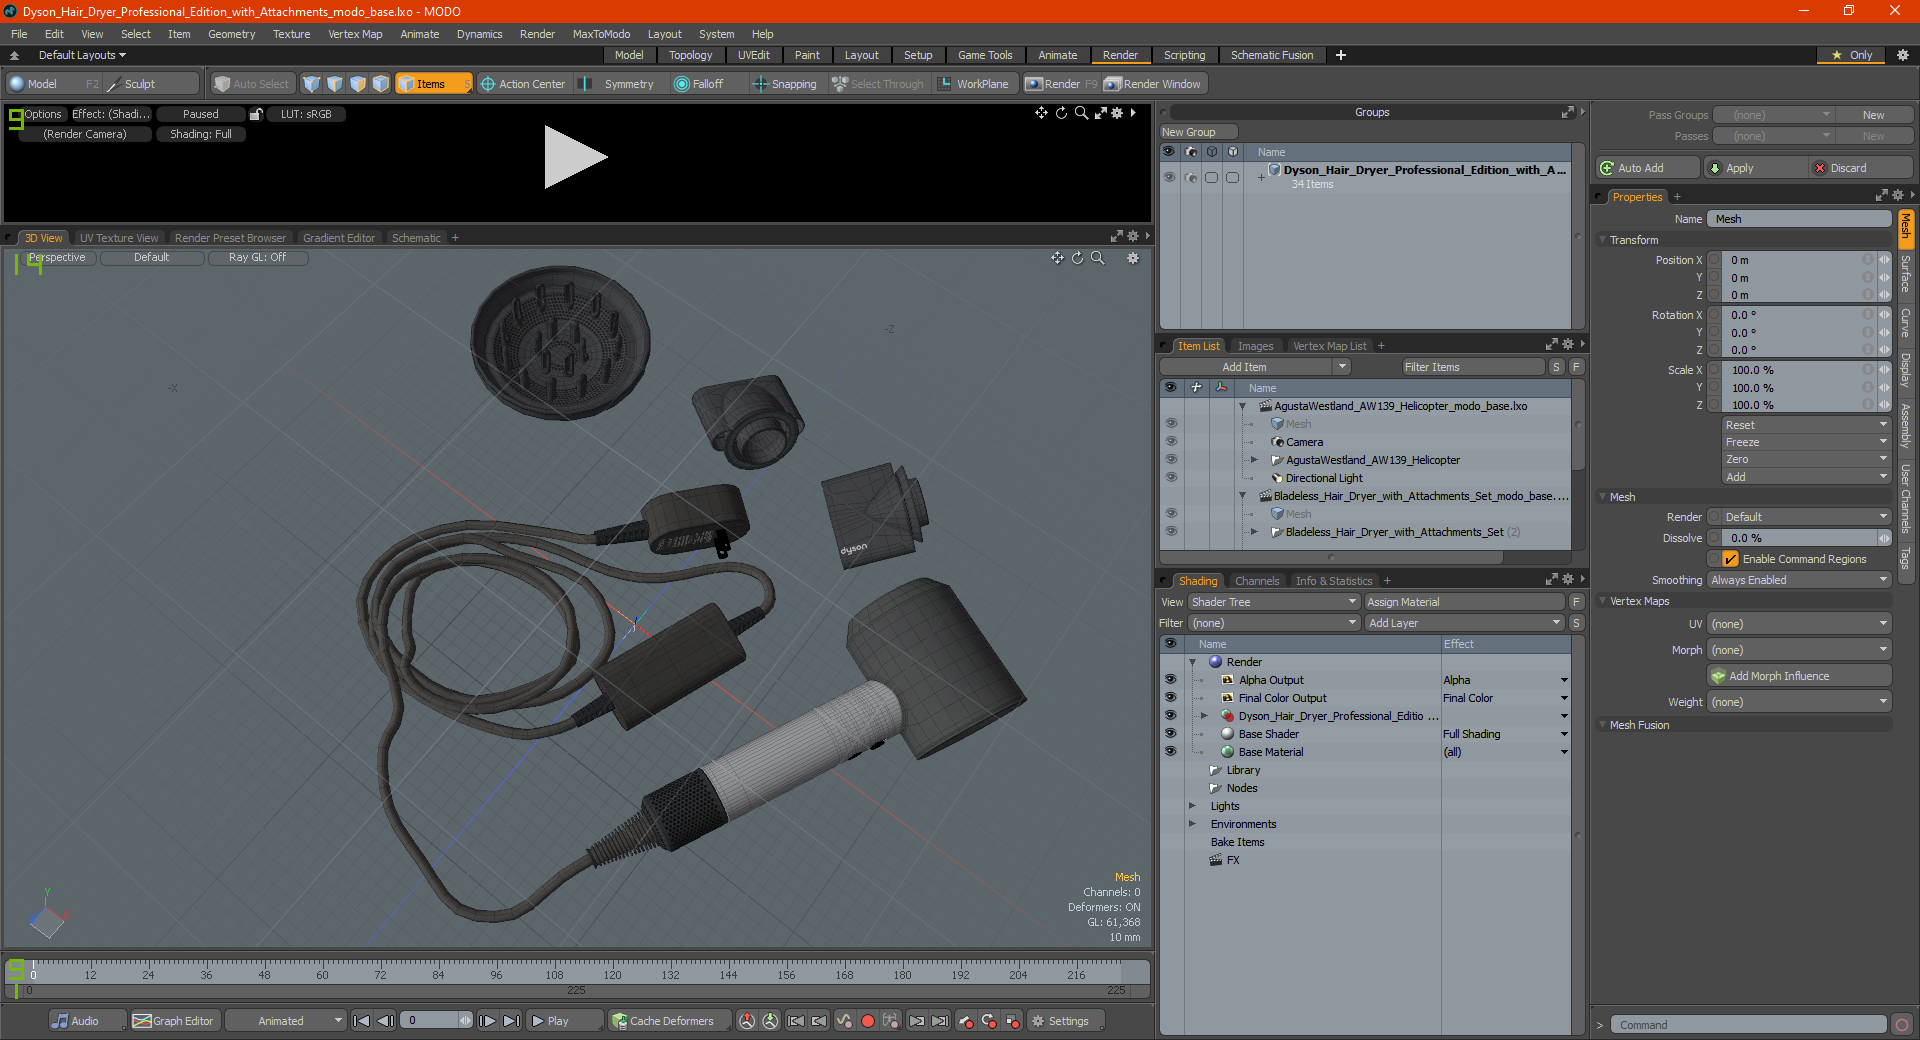Switch to the UV Texture View tab
The image size is (1920, 1040).
coord(119,238)
